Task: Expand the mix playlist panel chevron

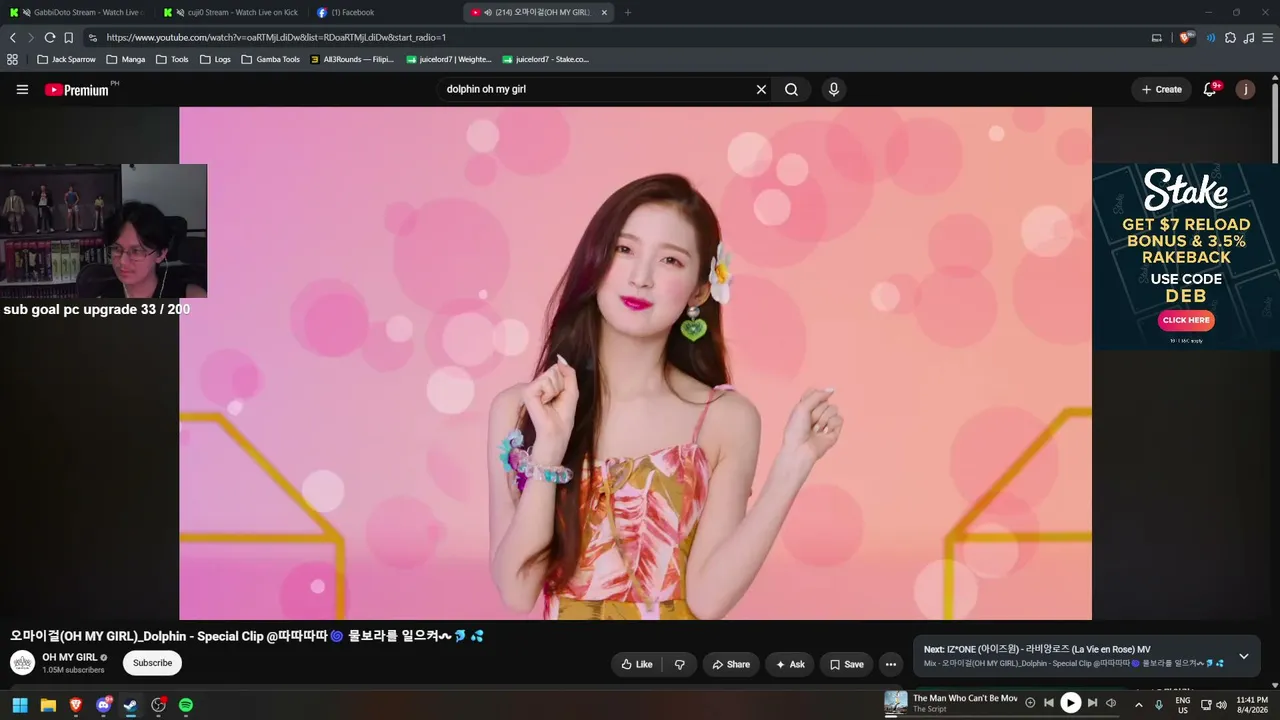Action: click(1244, 656)
